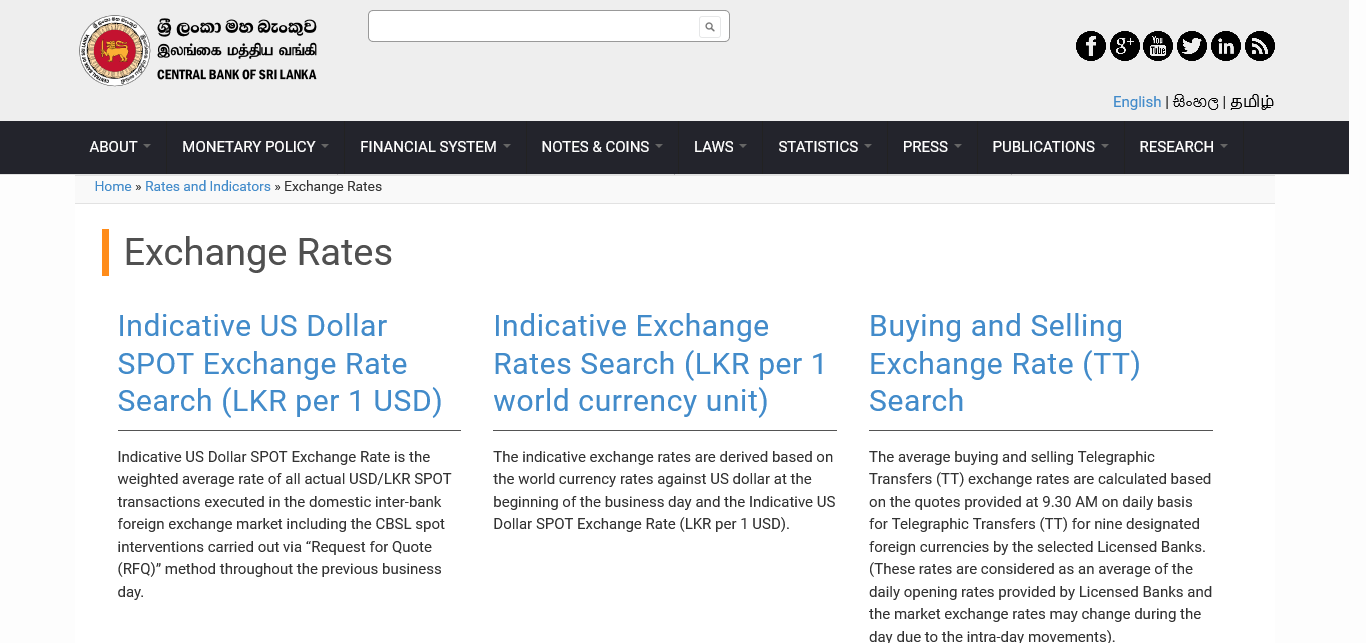Open the YouTube channel icon
Image resolution: width=1366 pixels, height=643 pixels.
pyautogui.click(x=1158, y=46)
